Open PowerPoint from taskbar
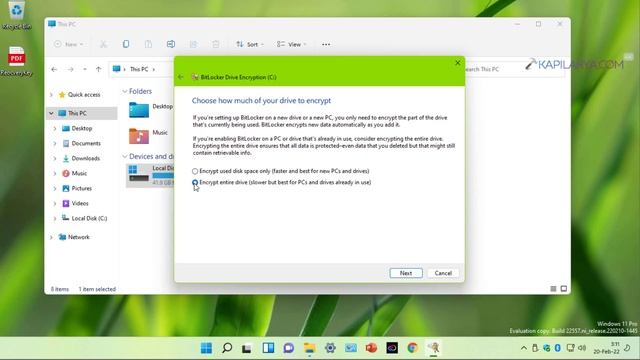 coord(371,348)
